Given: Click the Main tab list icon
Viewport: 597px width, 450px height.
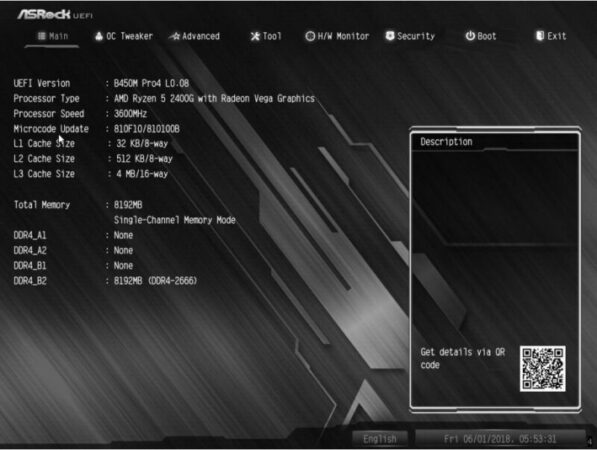Looking at the screenshot, I should 42,36.
